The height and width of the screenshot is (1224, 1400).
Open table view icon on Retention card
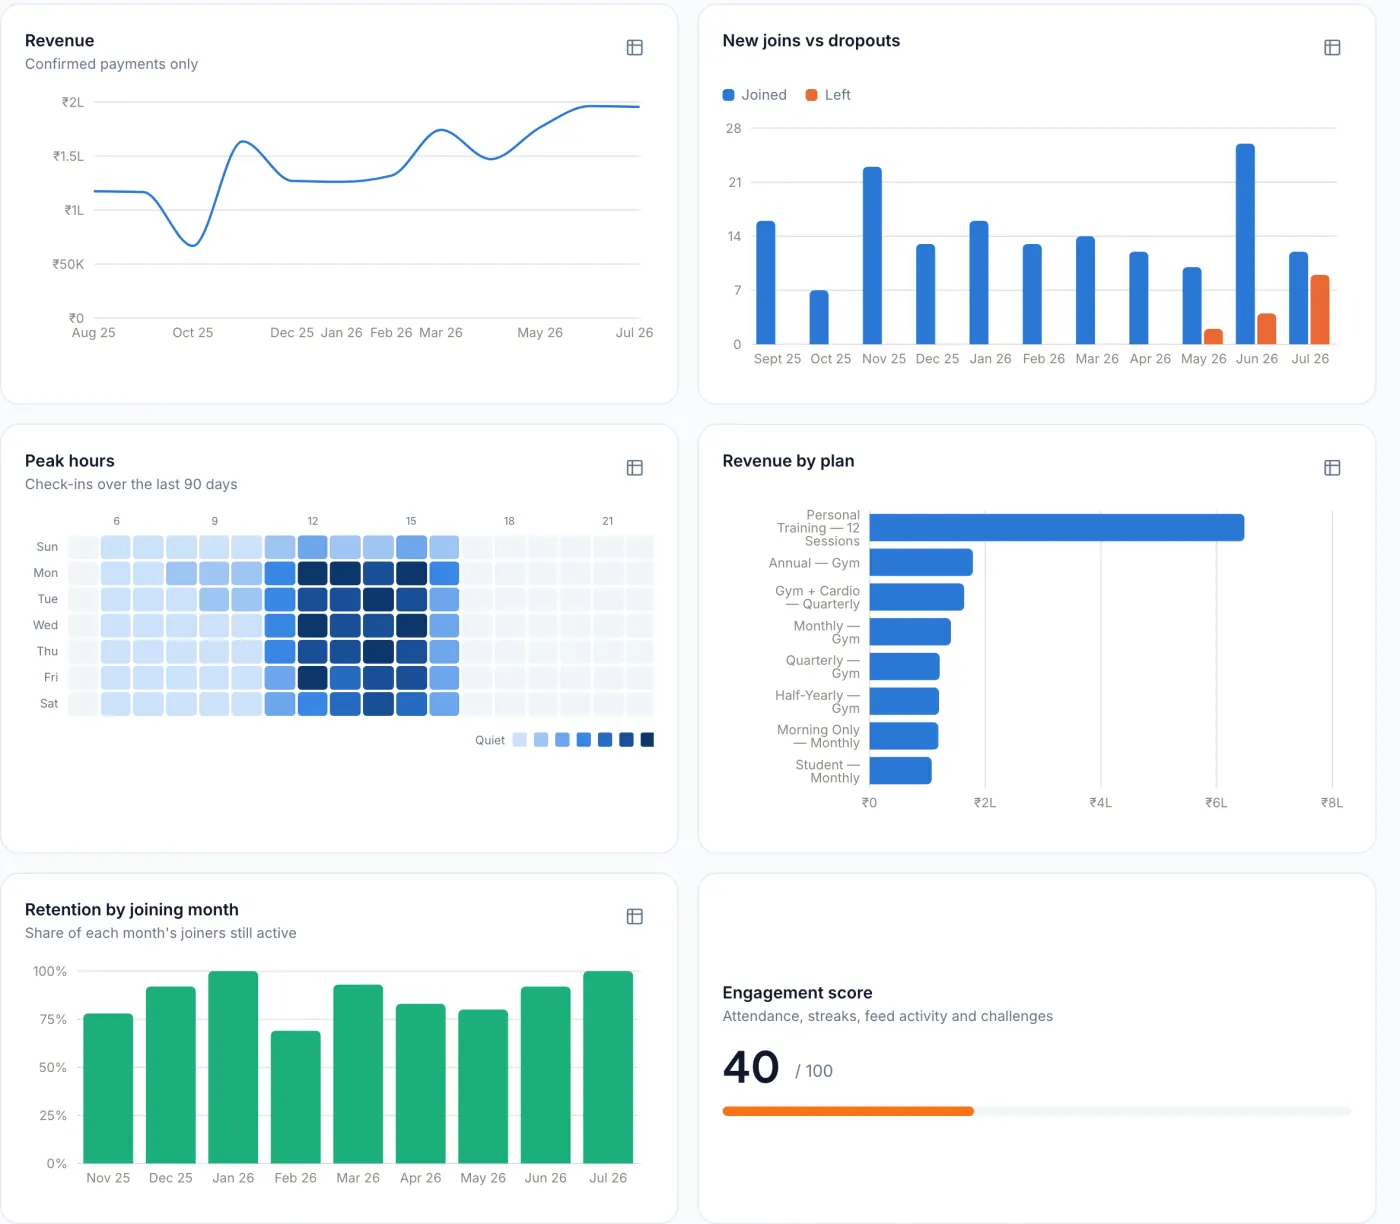[634, 917]
